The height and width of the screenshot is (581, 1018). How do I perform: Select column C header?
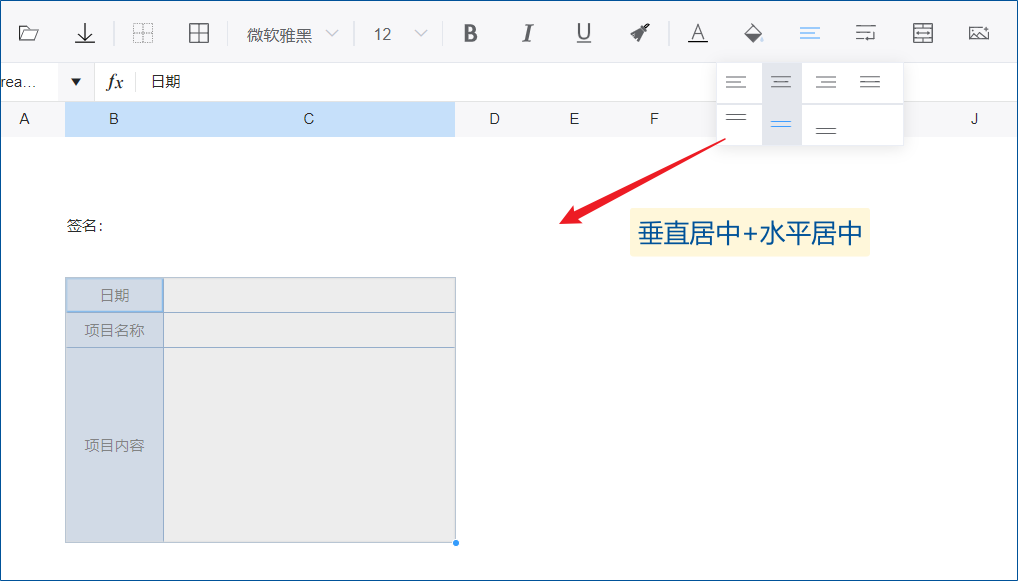(309, 119)
